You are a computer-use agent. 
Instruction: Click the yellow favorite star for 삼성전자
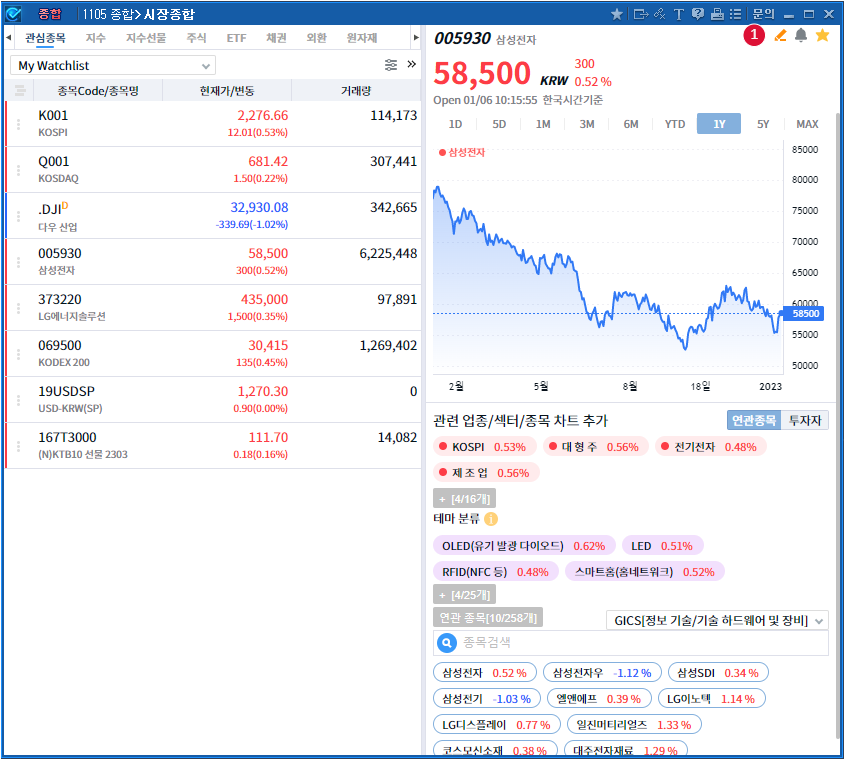click(x=822, y=36)
